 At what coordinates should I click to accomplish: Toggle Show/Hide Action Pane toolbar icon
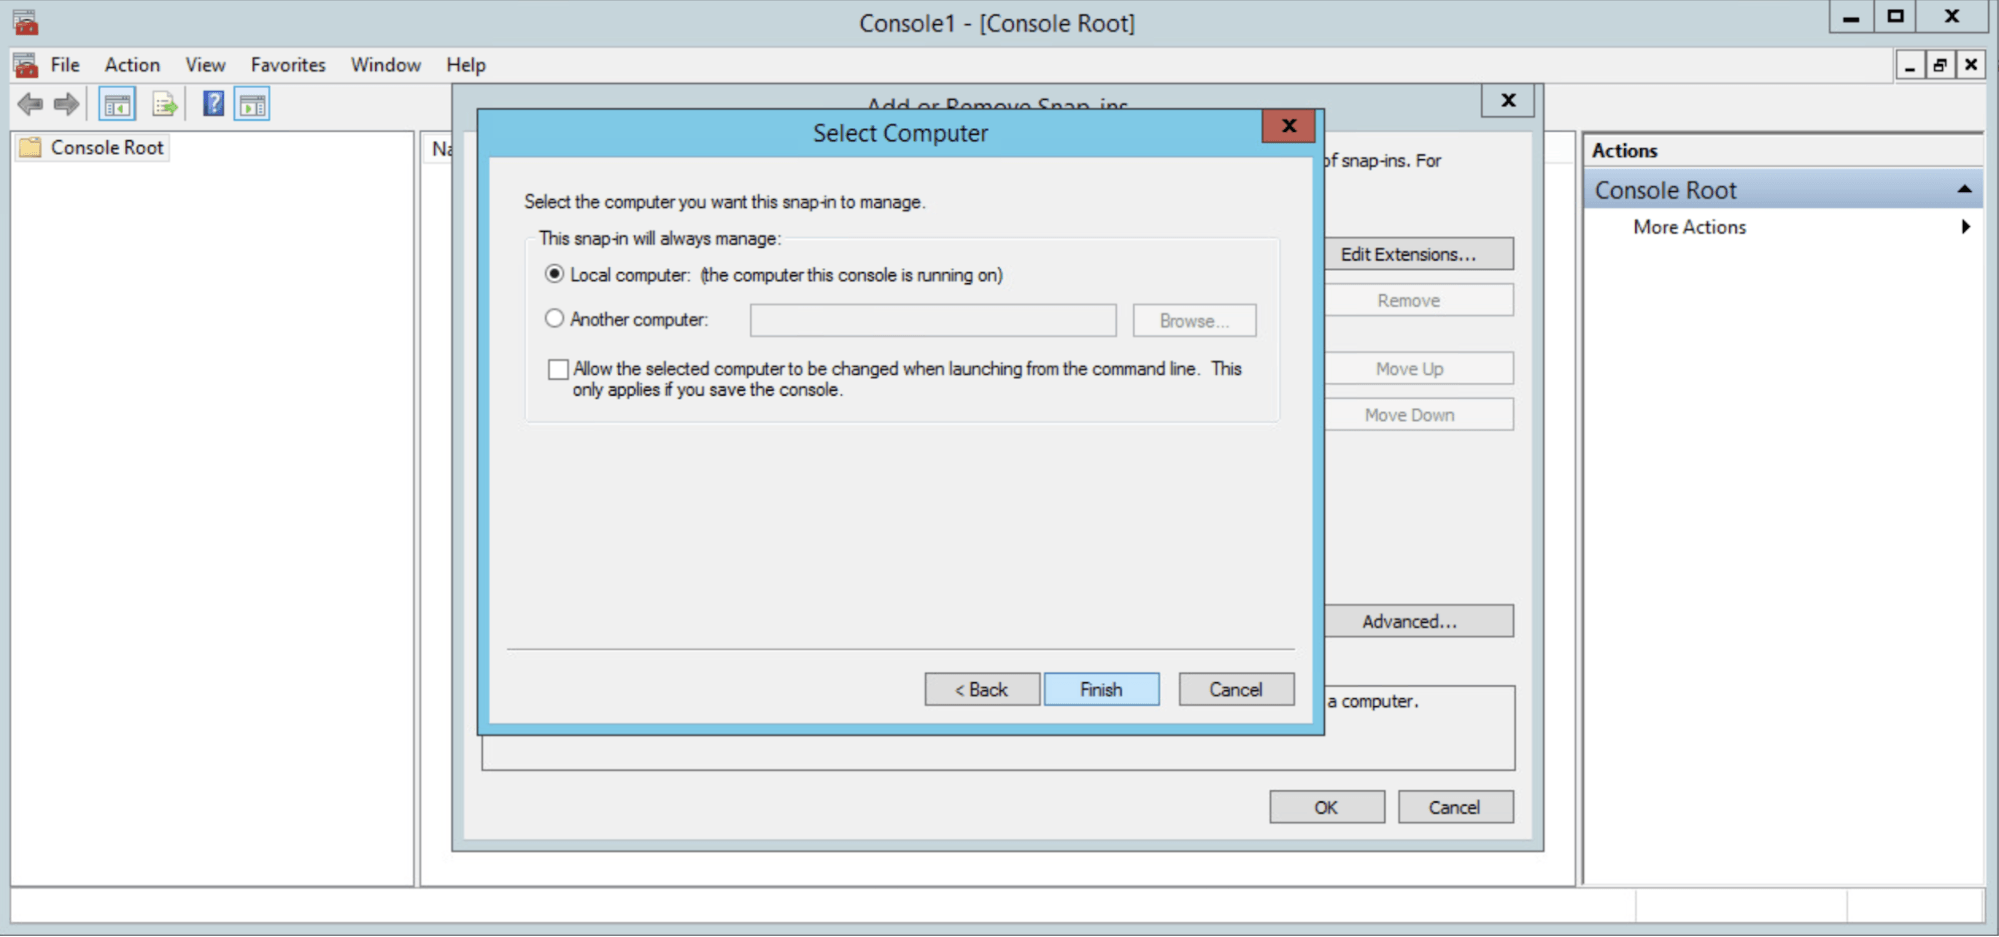coord(252,104)
